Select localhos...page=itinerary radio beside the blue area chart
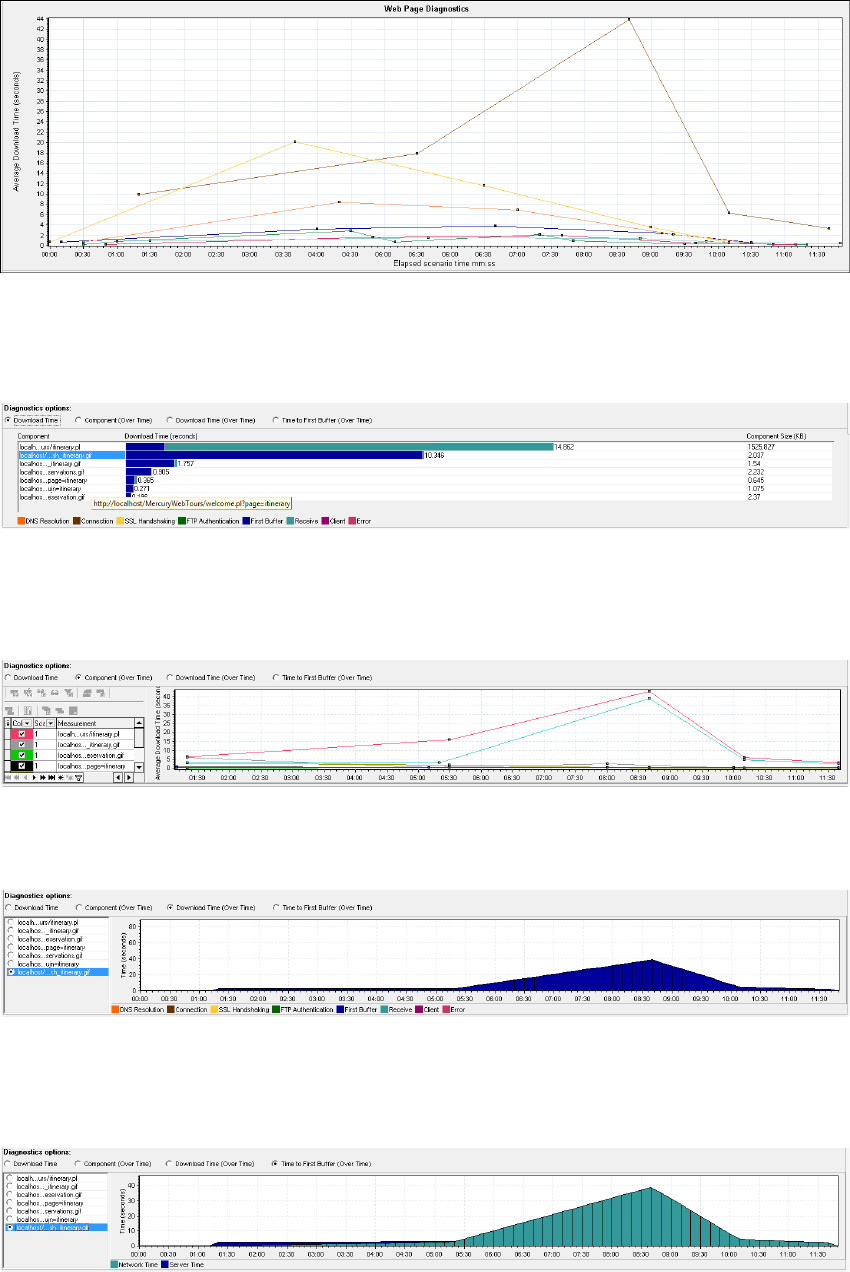This screenshot has height=1272, width=850. pyautogui.click(x=11, y=946)
